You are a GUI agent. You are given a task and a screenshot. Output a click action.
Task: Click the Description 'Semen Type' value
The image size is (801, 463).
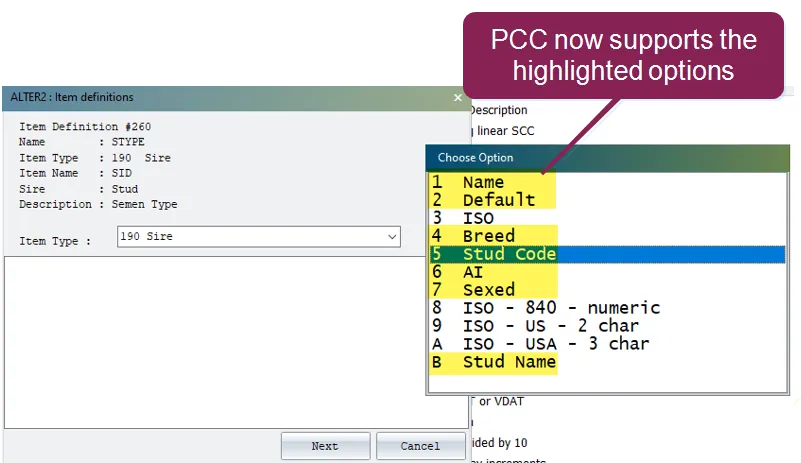145,204
